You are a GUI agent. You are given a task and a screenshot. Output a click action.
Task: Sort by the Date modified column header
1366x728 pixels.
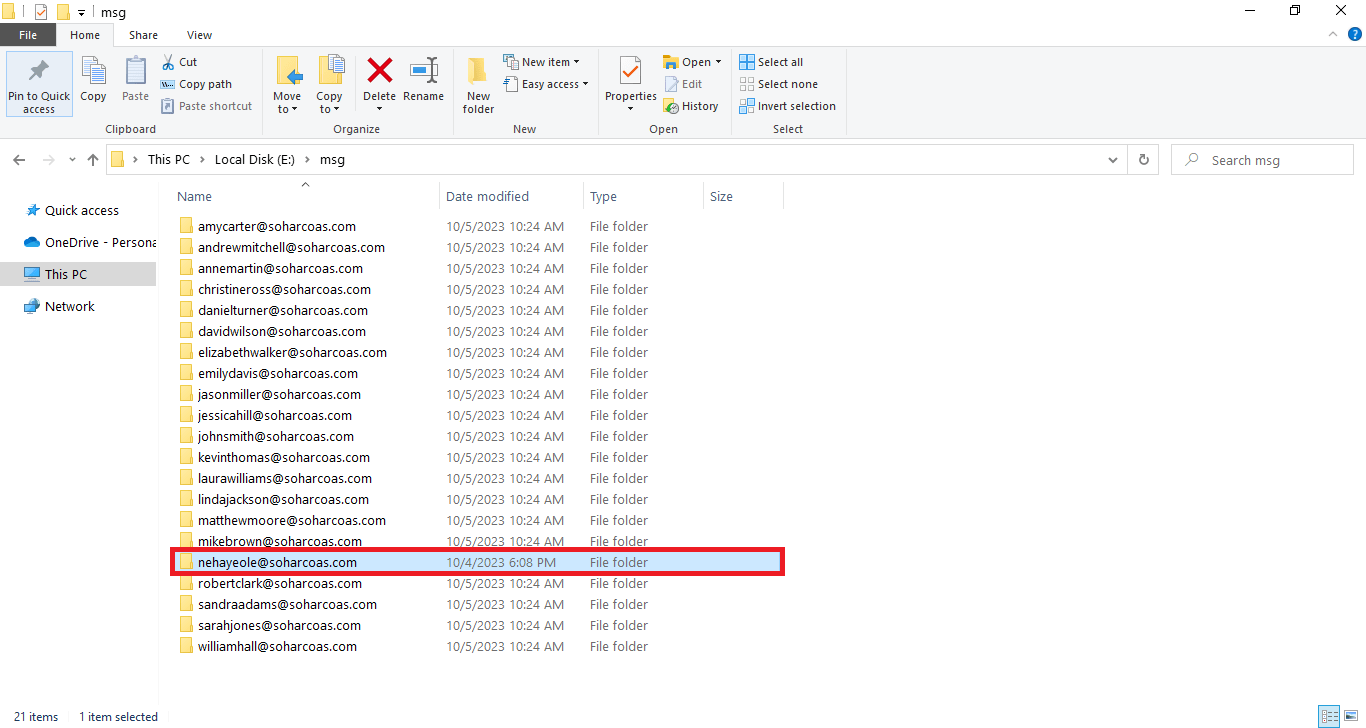click(511, 196)
